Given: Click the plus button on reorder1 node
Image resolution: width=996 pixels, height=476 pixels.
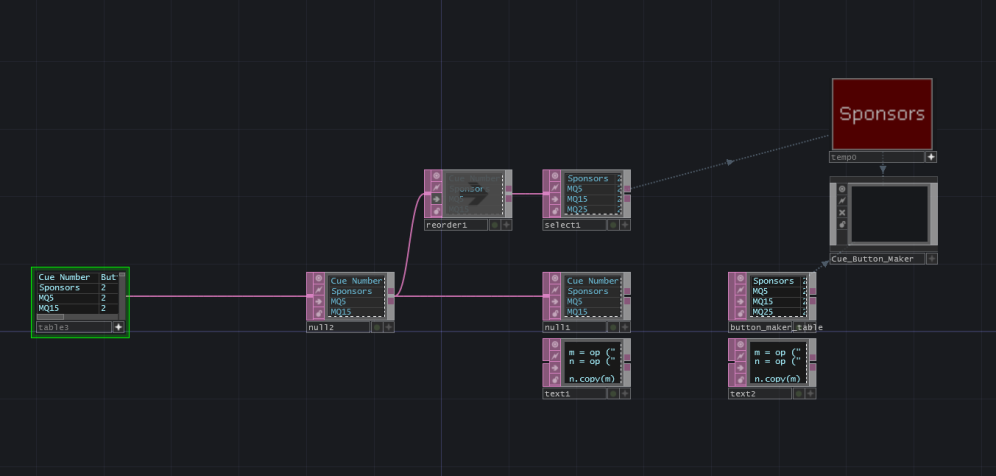Looking at the screenshot, I should 507,225.
